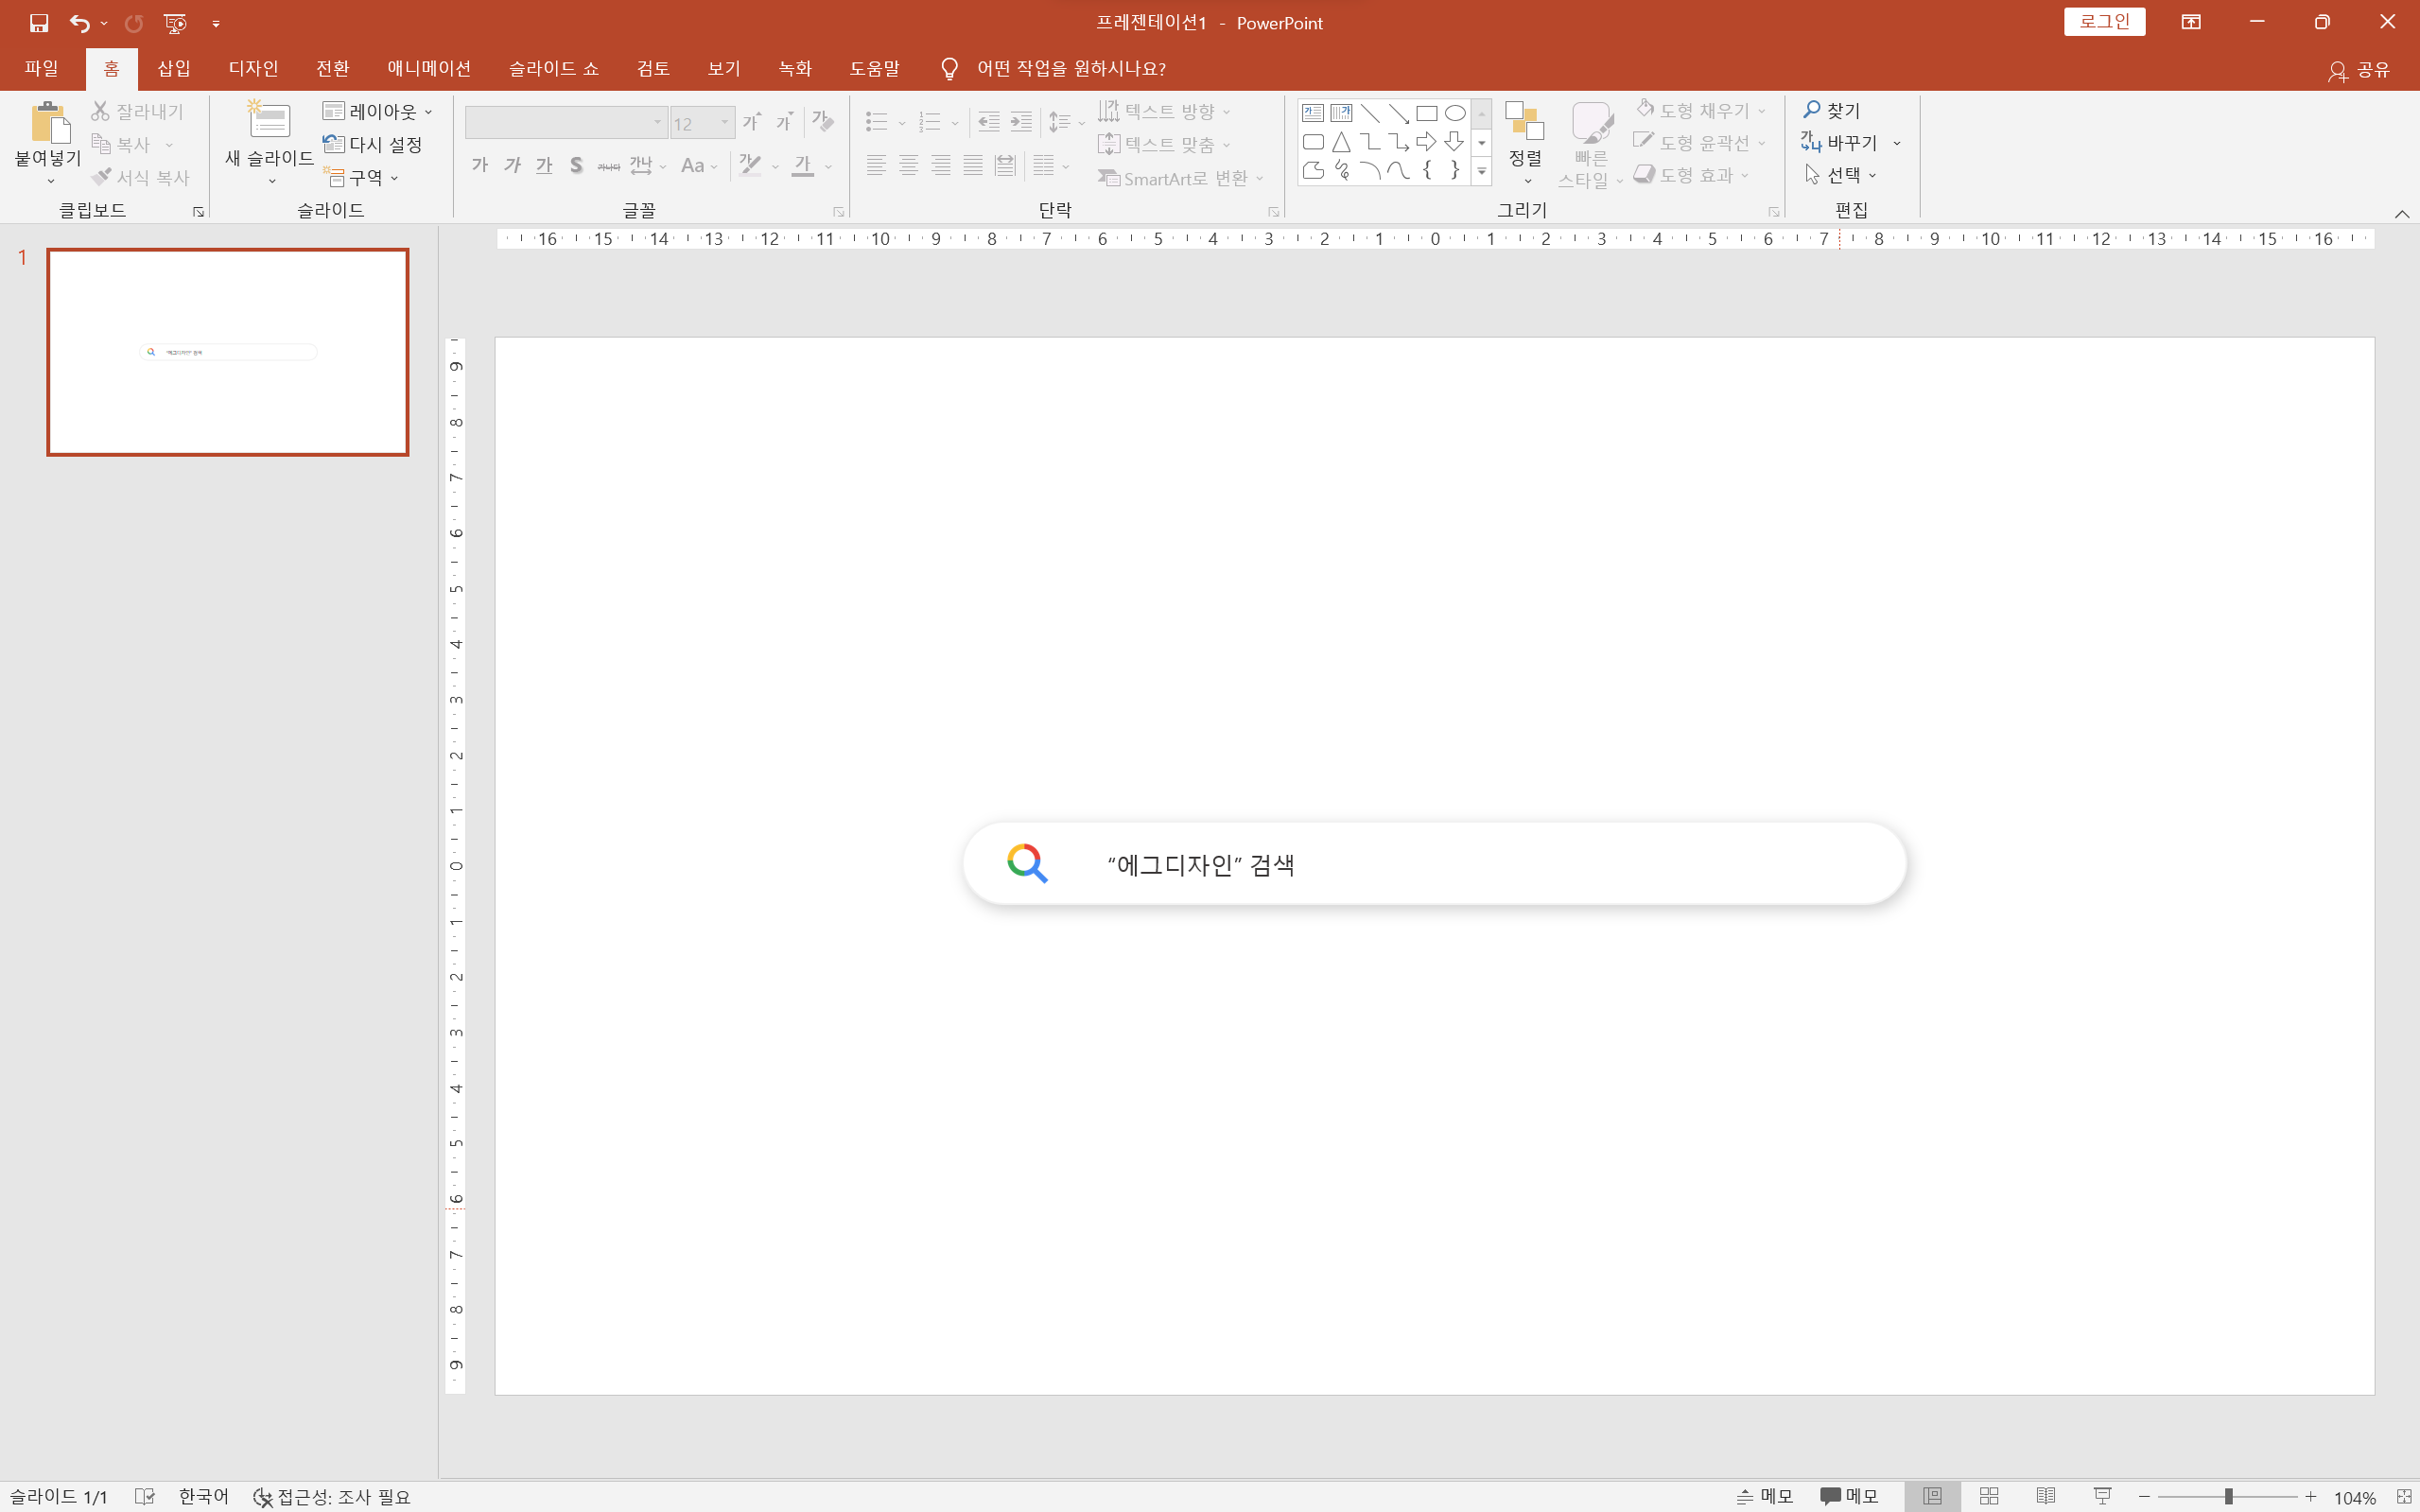The width and height of the screenshot is (2420, 1512).
Task: Click the zoom slider handle
Action: point(2228,1496)
